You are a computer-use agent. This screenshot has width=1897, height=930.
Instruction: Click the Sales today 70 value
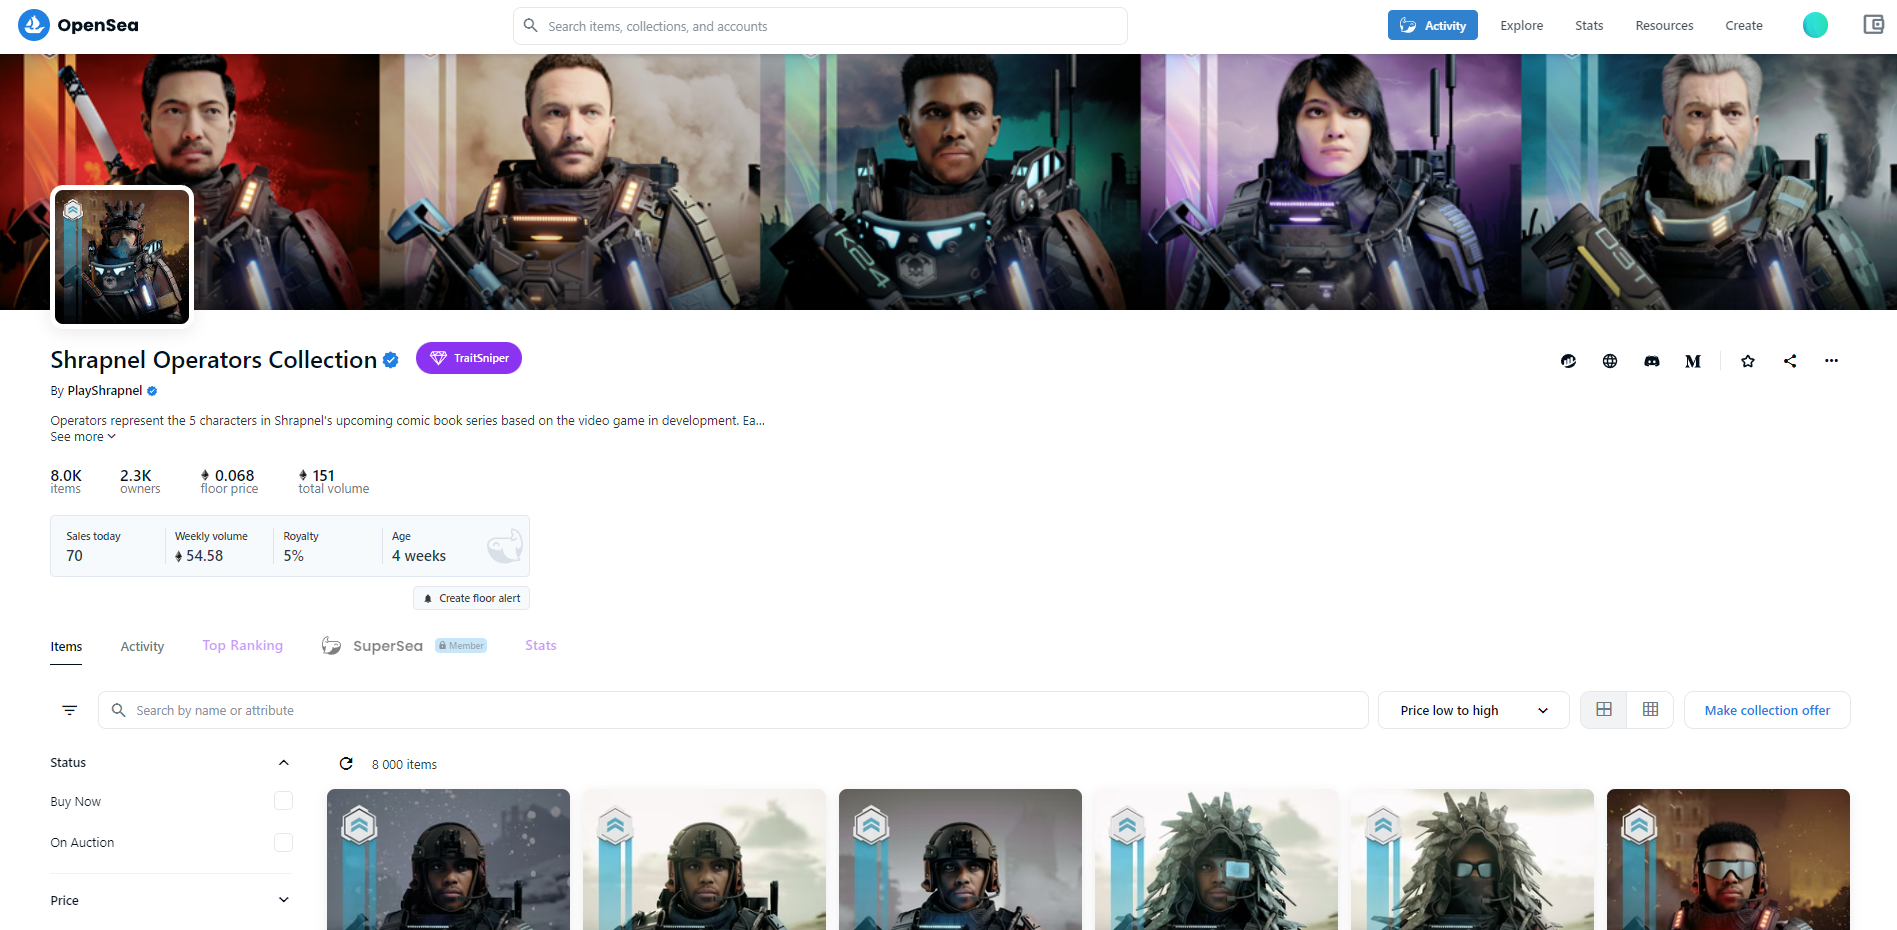pos(75,556)
